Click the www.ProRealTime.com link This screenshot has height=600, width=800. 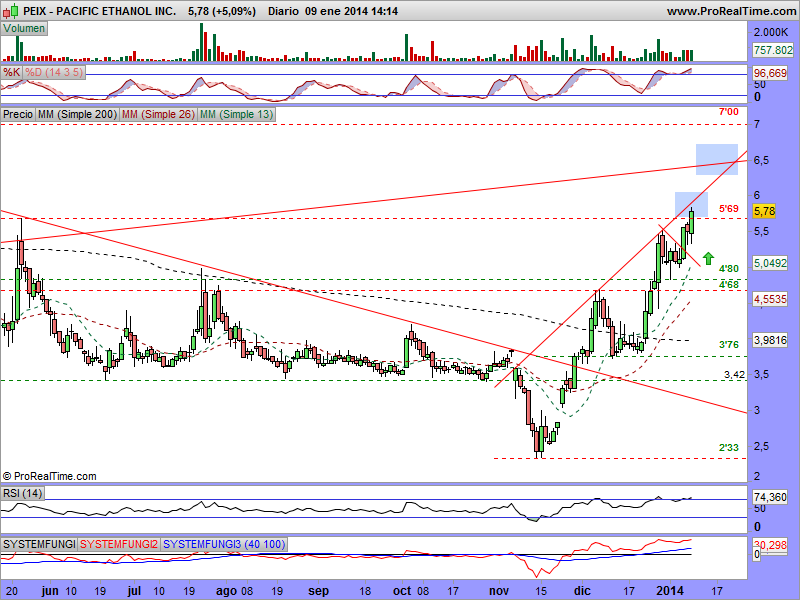pos(732,11)
